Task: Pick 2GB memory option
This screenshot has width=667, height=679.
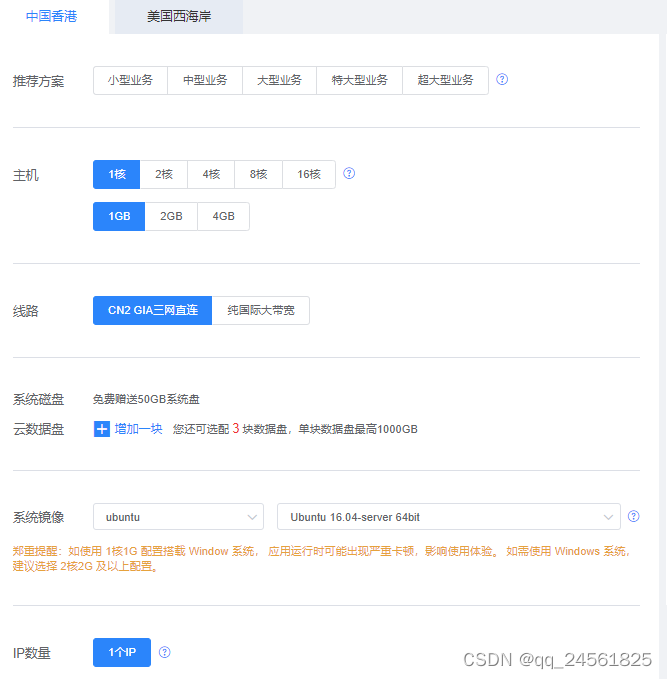Action: click(x=171, y=216)
